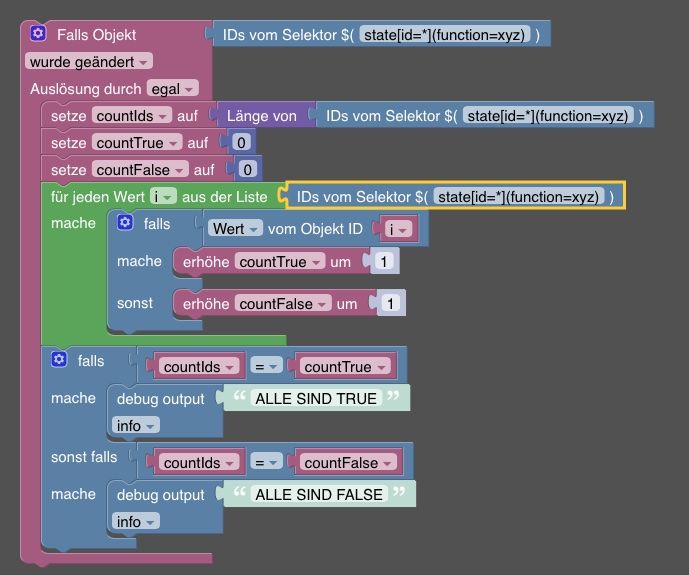The image size is (689, 575).
Task: Open countTrue dropdown in comparison block
Action: click(345, 366)
